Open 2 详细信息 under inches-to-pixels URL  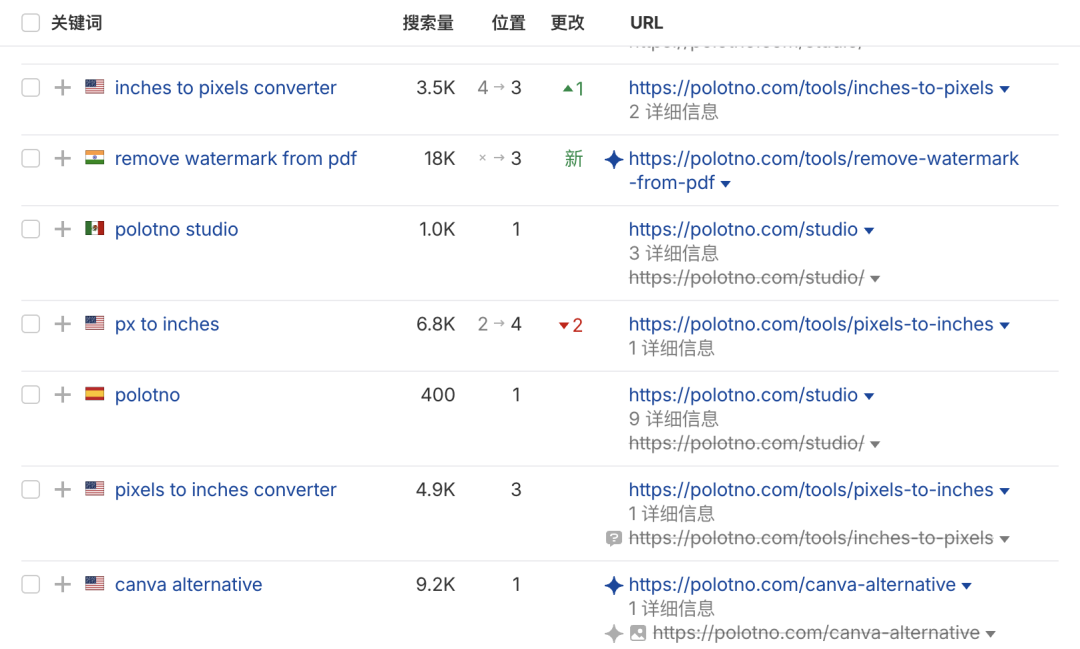coord(674,112)
